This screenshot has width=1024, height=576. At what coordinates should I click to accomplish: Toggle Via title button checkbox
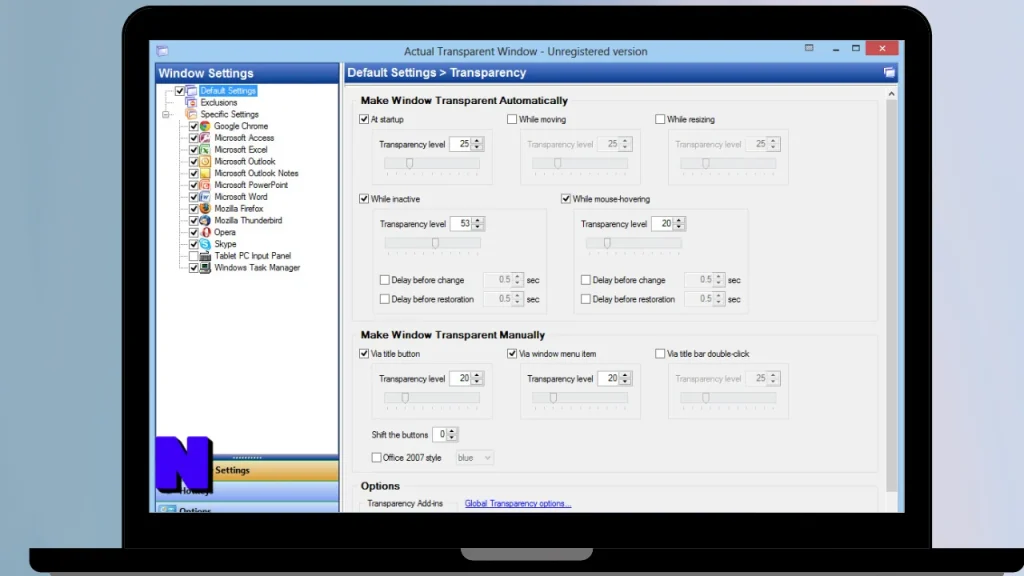(364, 354)
